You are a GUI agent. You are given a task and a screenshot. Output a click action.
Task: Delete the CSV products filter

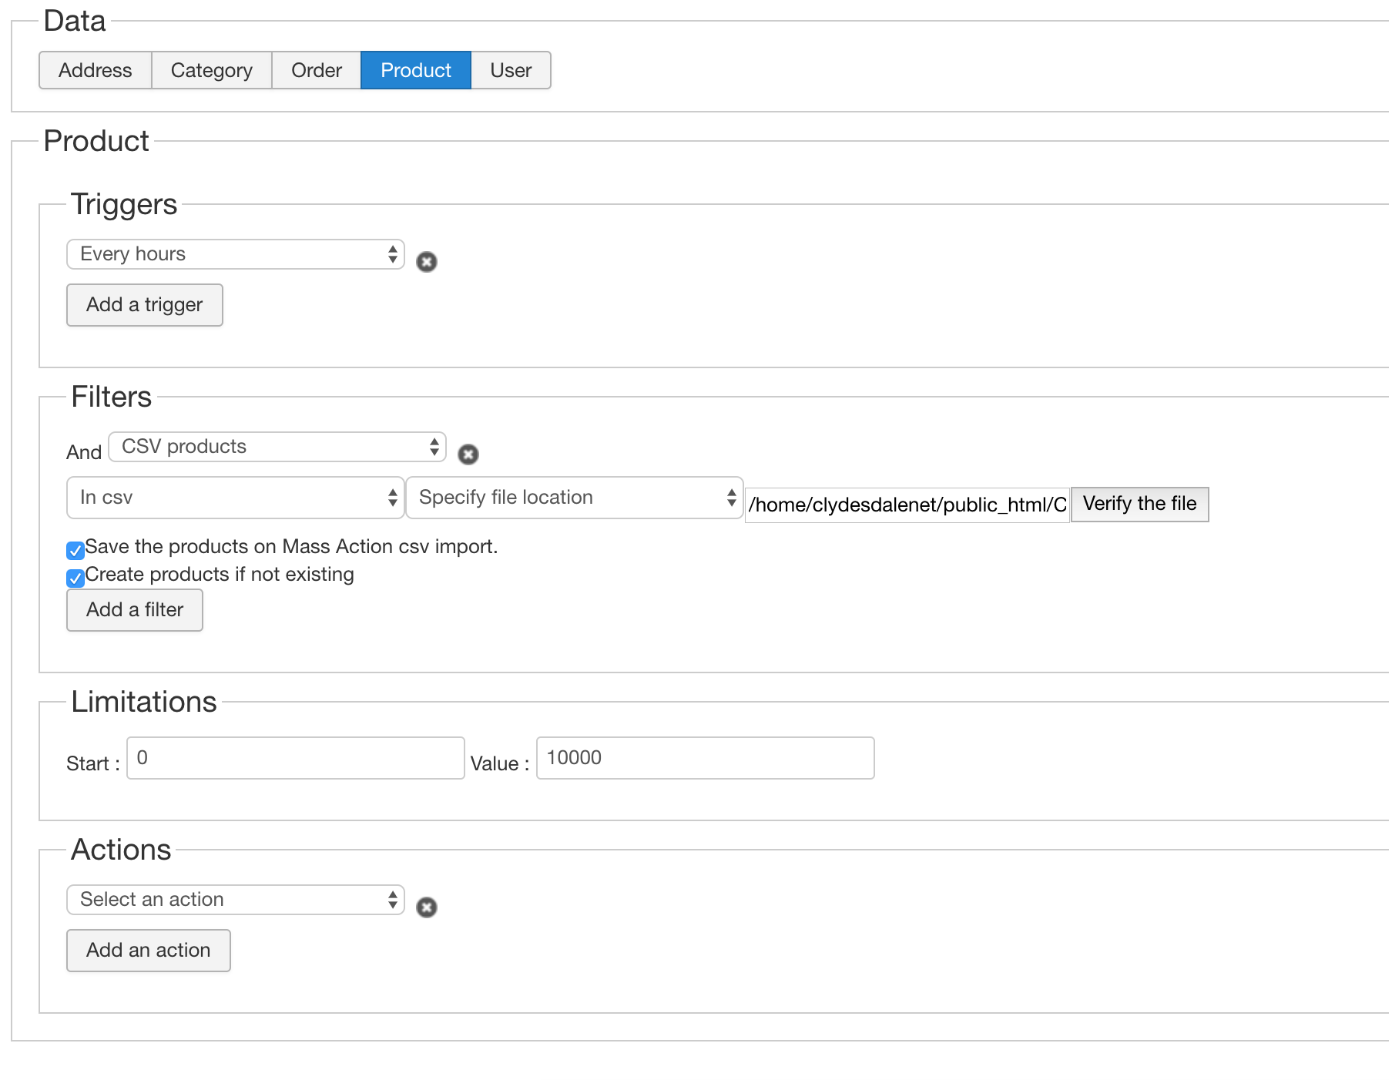coord(468,455)
